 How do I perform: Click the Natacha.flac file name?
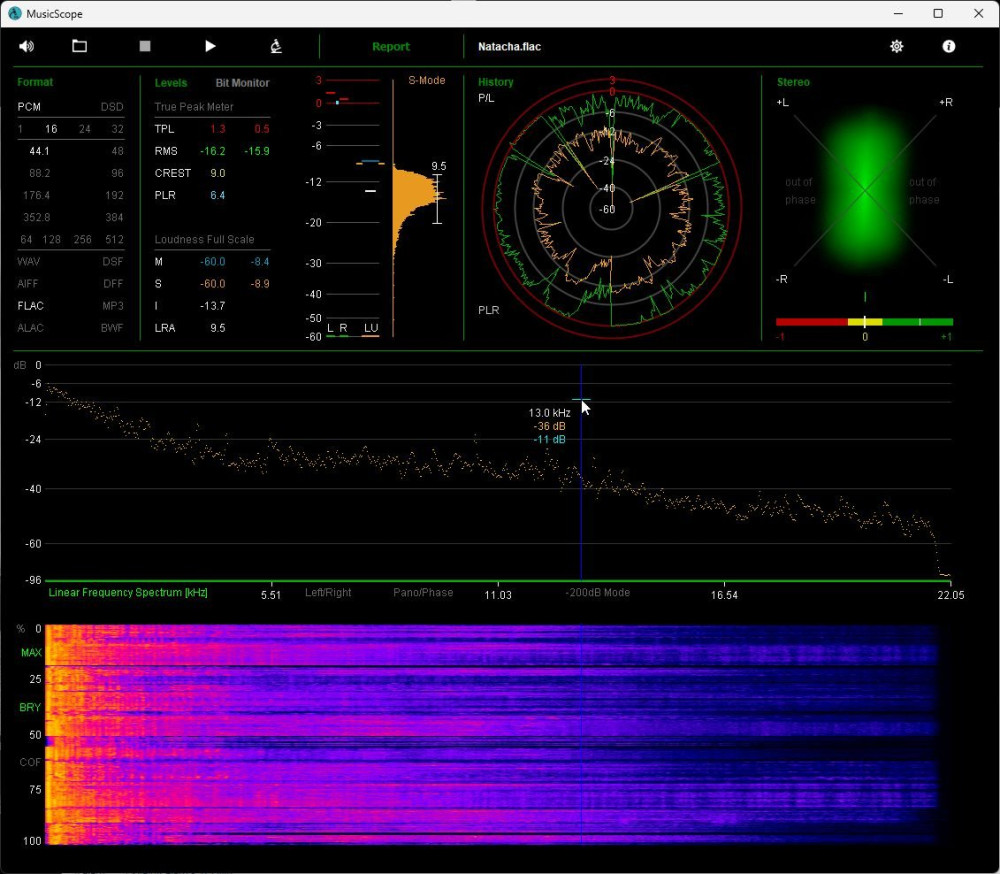[510, 47]
